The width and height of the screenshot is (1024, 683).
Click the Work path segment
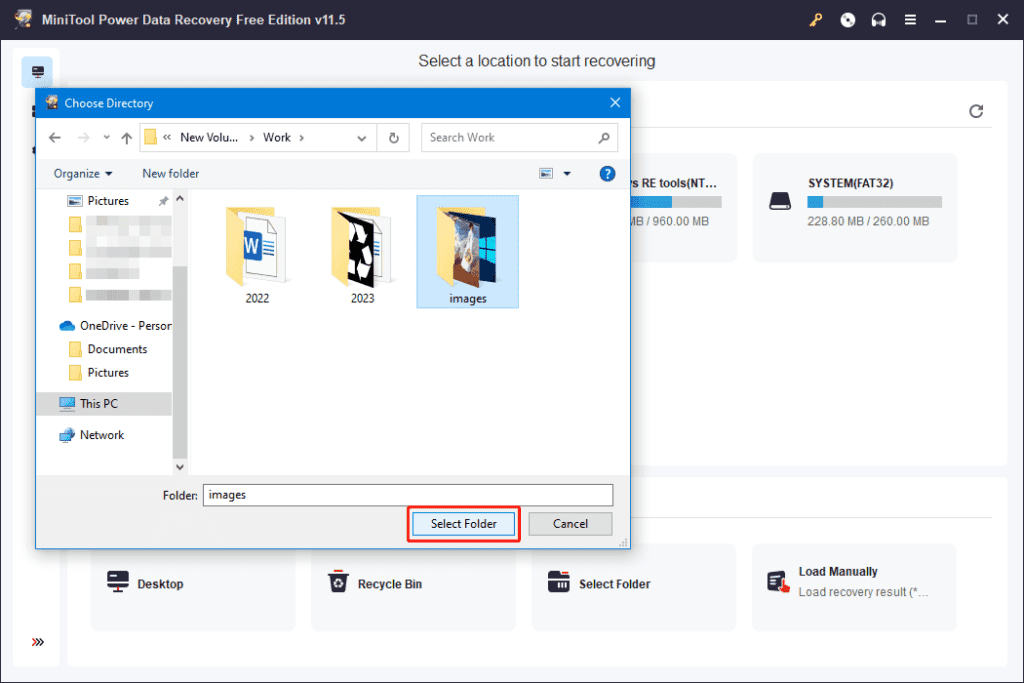pos(277,138)
